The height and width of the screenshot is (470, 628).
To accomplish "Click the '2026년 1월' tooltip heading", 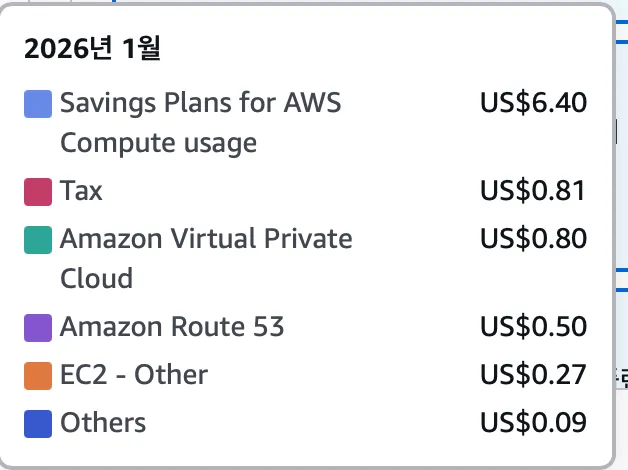I will coord(92,49).
